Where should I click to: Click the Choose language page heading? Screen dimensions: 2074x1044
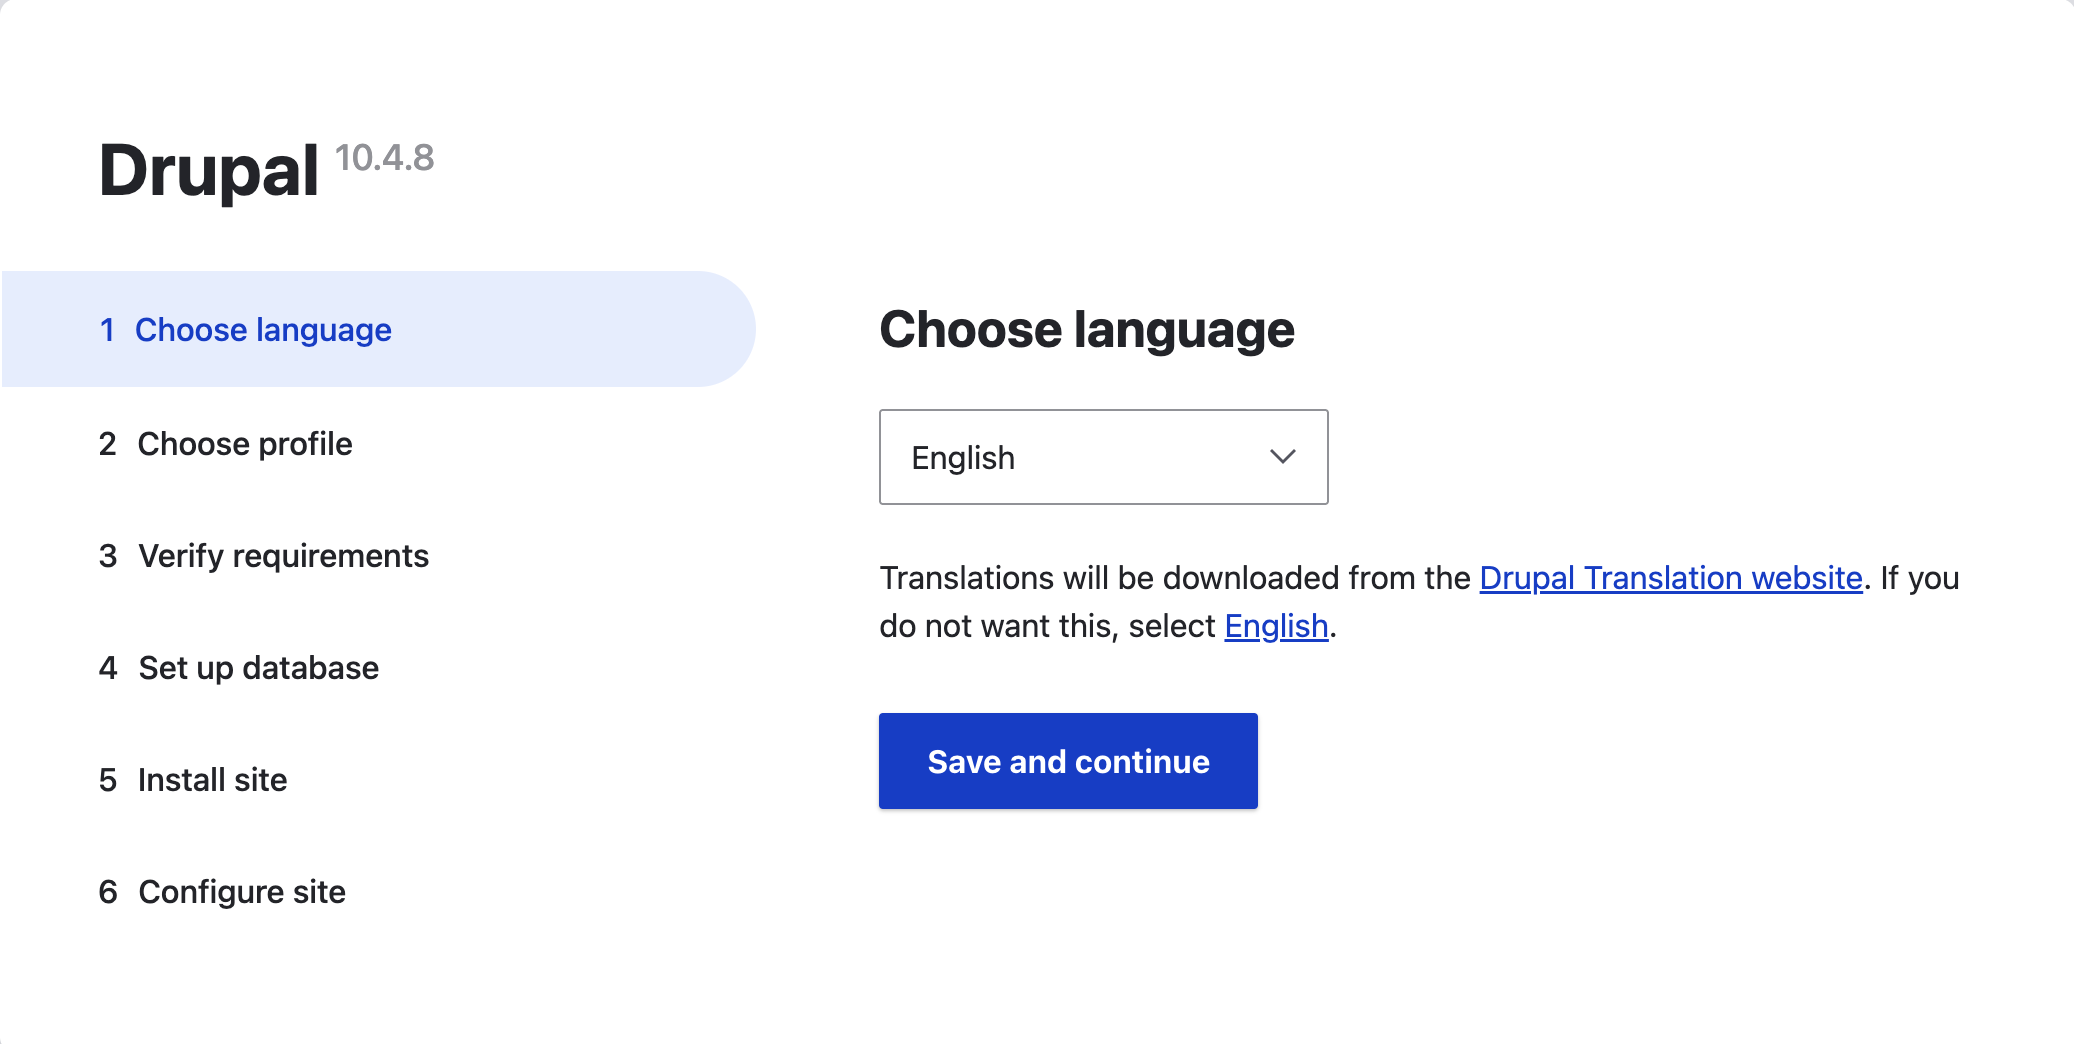pos(1087,330)
